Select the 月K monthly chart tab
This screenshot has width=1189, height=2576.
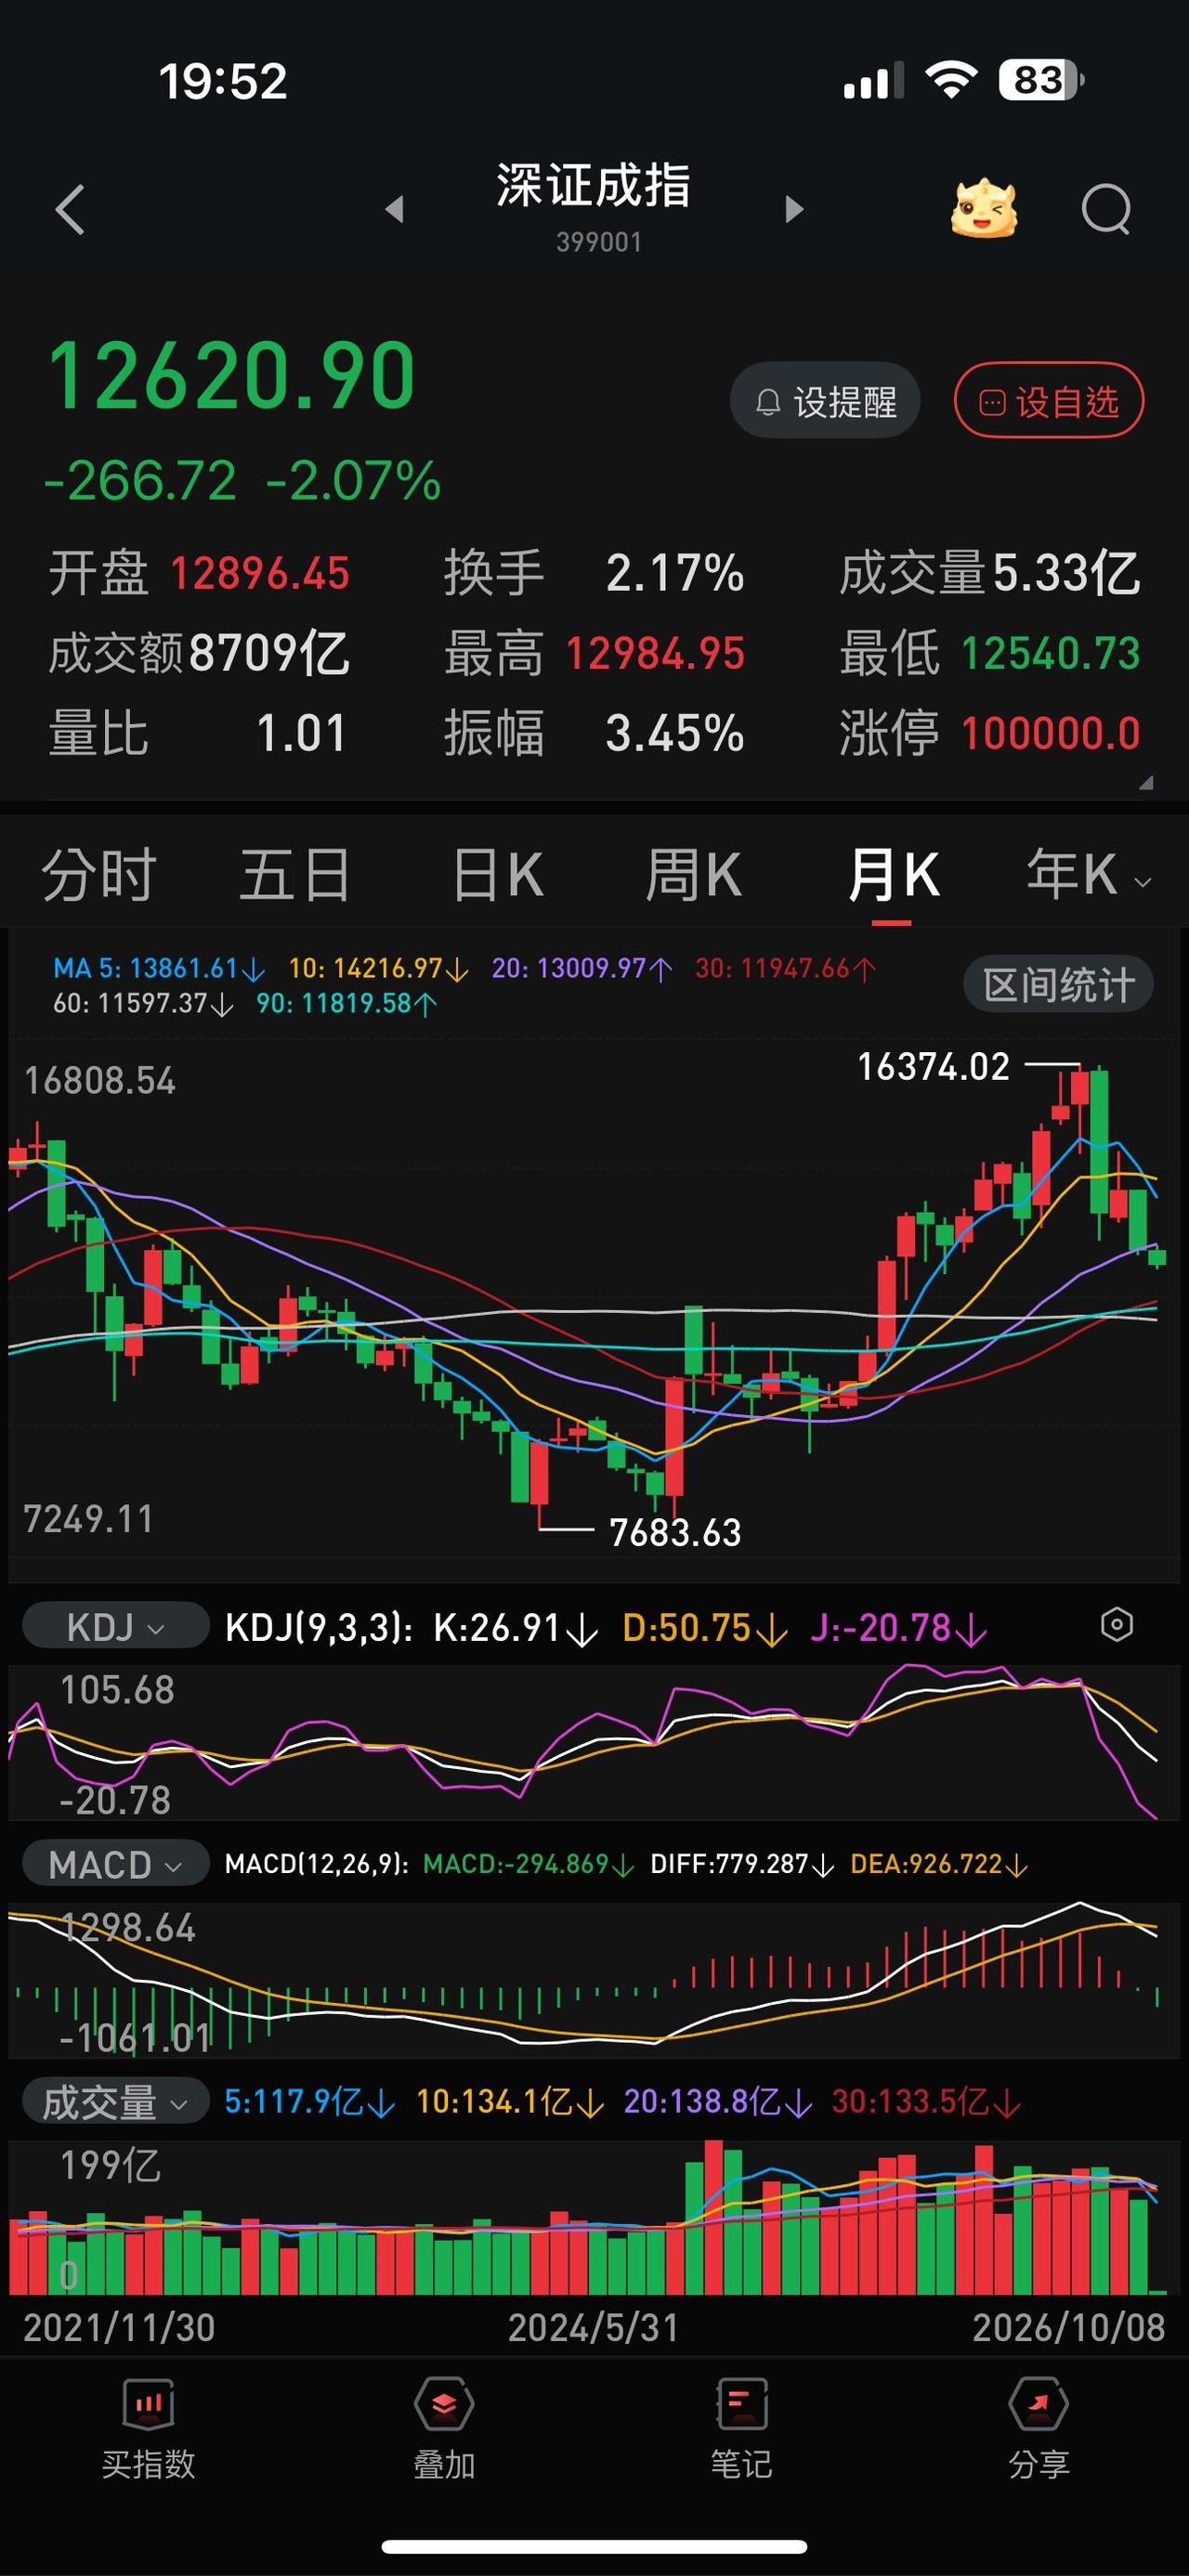tap(893, 875)
